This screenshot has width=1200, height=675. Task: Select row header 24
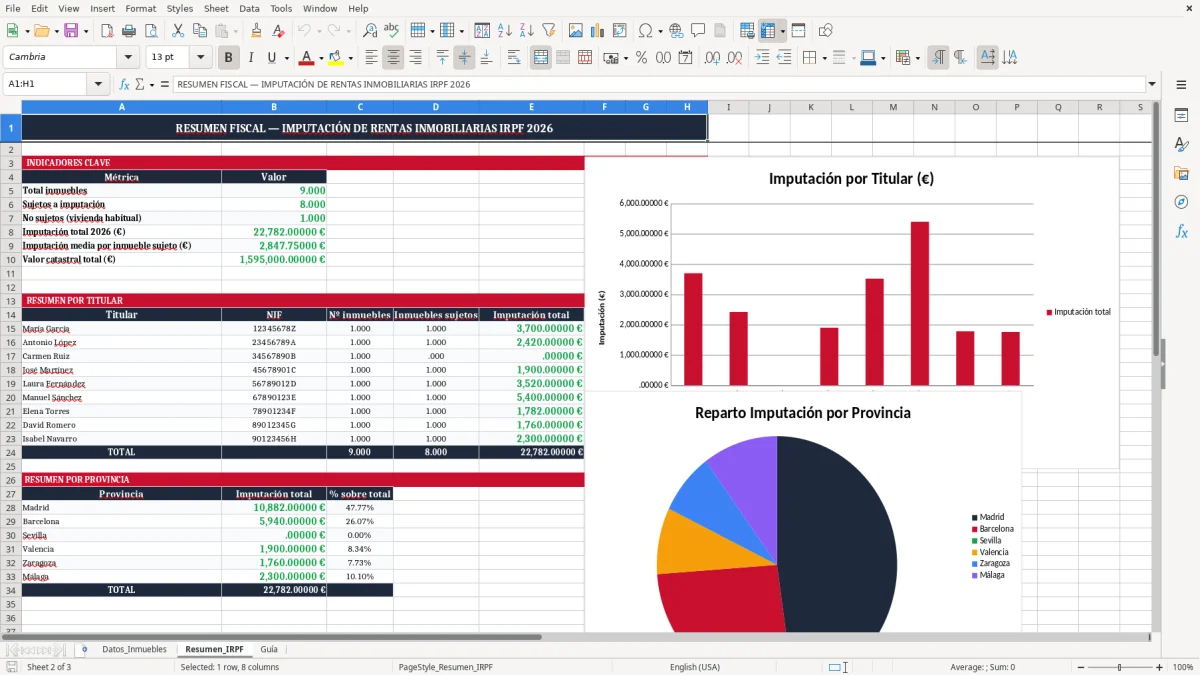pos(11,452)
